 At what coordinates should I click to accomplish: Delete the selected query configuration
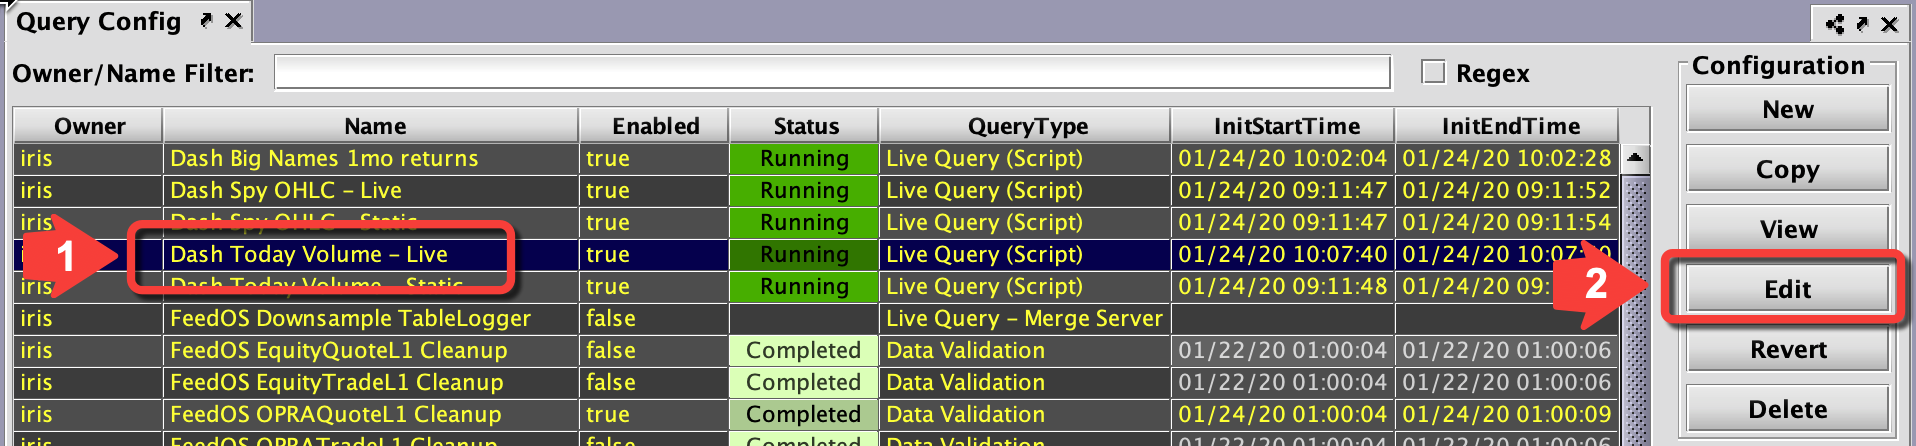(1787, 410)
